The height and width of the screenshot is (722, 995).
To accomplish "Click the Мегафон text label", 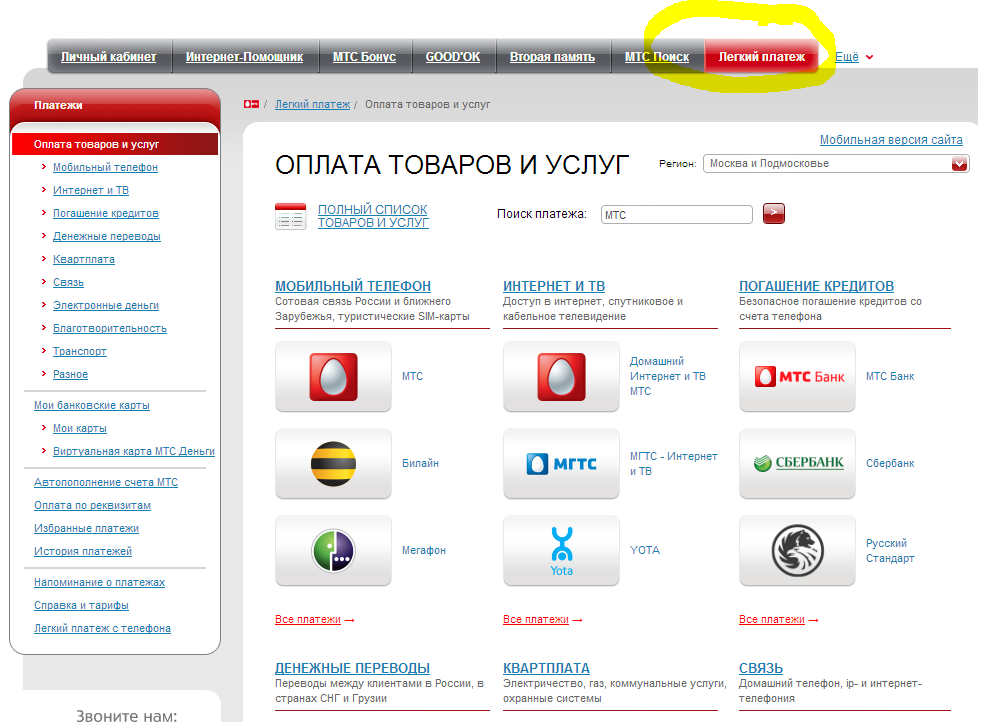I will (424, 550).
